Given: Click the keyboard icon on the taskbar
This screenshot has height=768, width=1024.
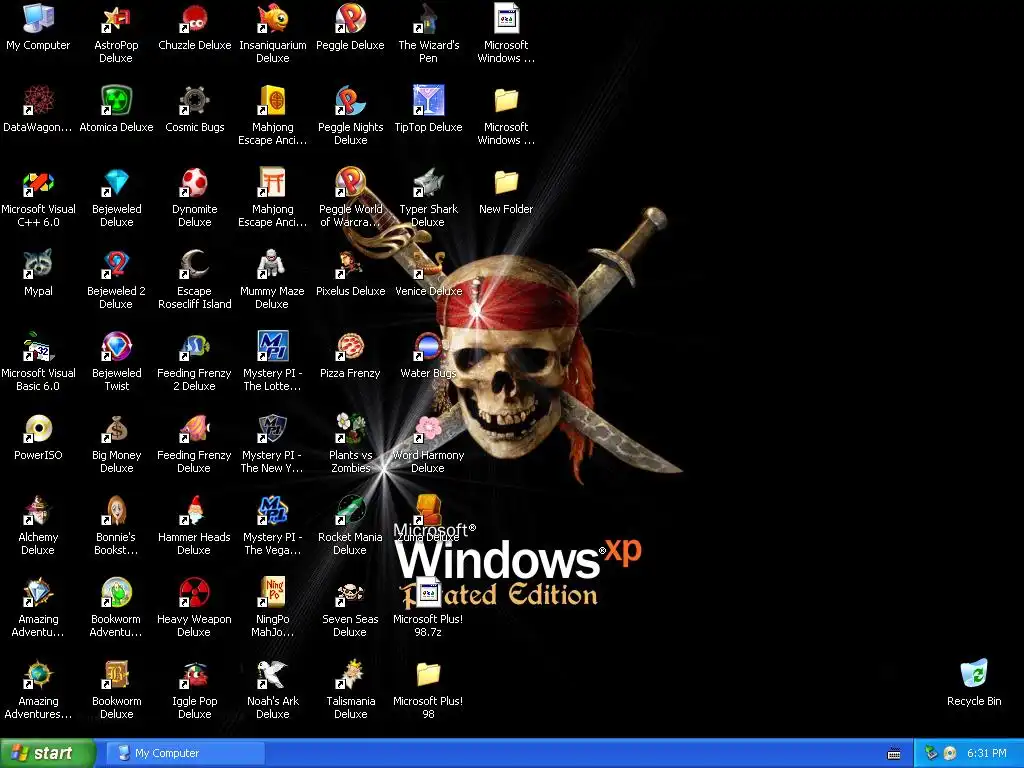Looking at the screenshot, I should coord(894,754).
